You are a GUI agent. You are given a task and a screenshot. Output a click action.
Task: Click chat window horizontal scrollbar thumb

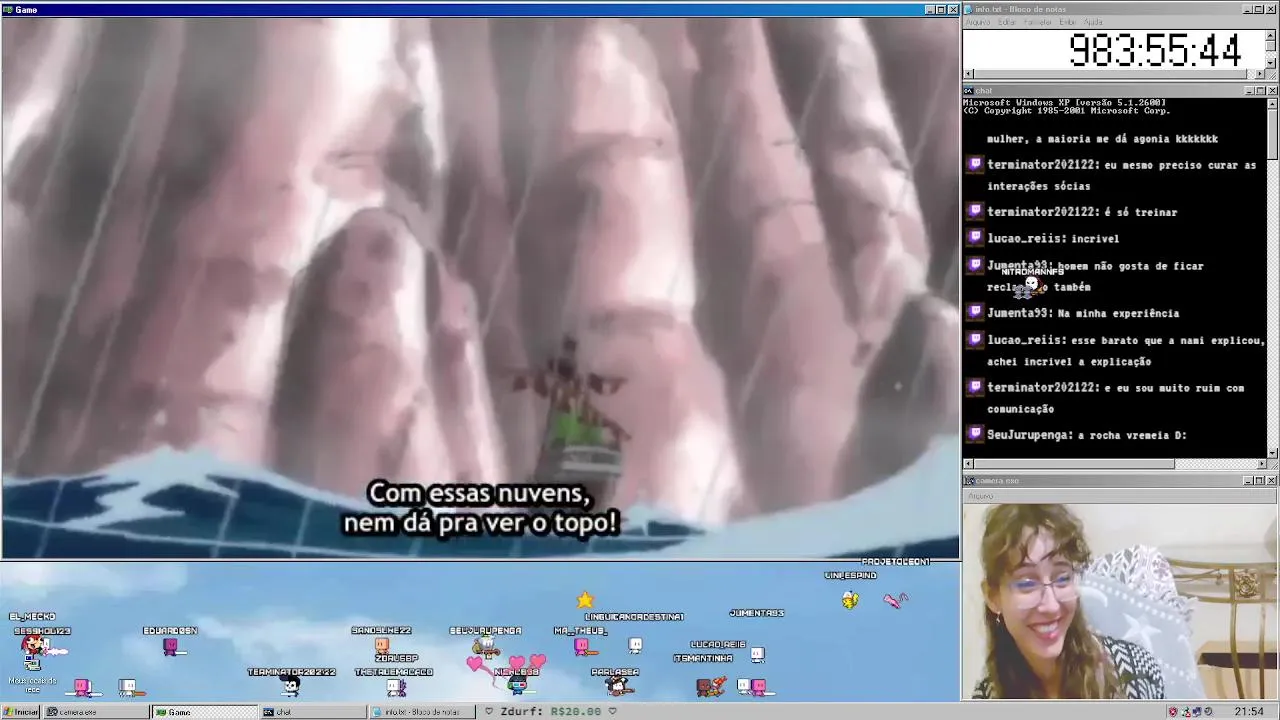coord(1074,464)
